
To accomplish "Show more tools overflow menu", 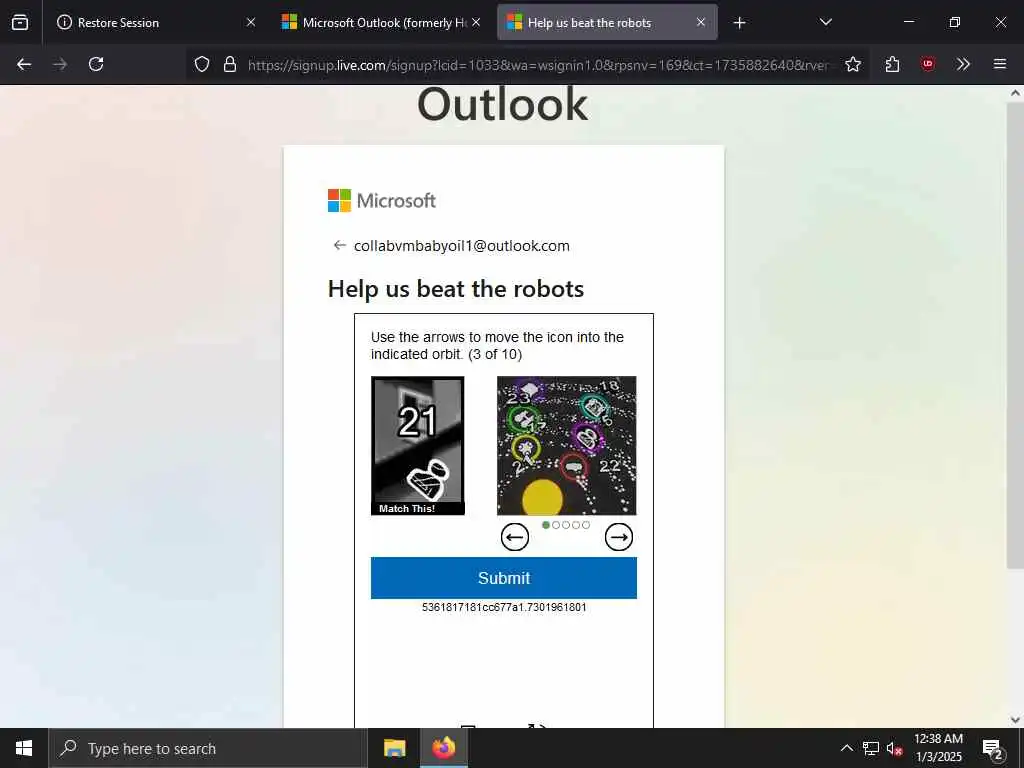I will [963, 64].
